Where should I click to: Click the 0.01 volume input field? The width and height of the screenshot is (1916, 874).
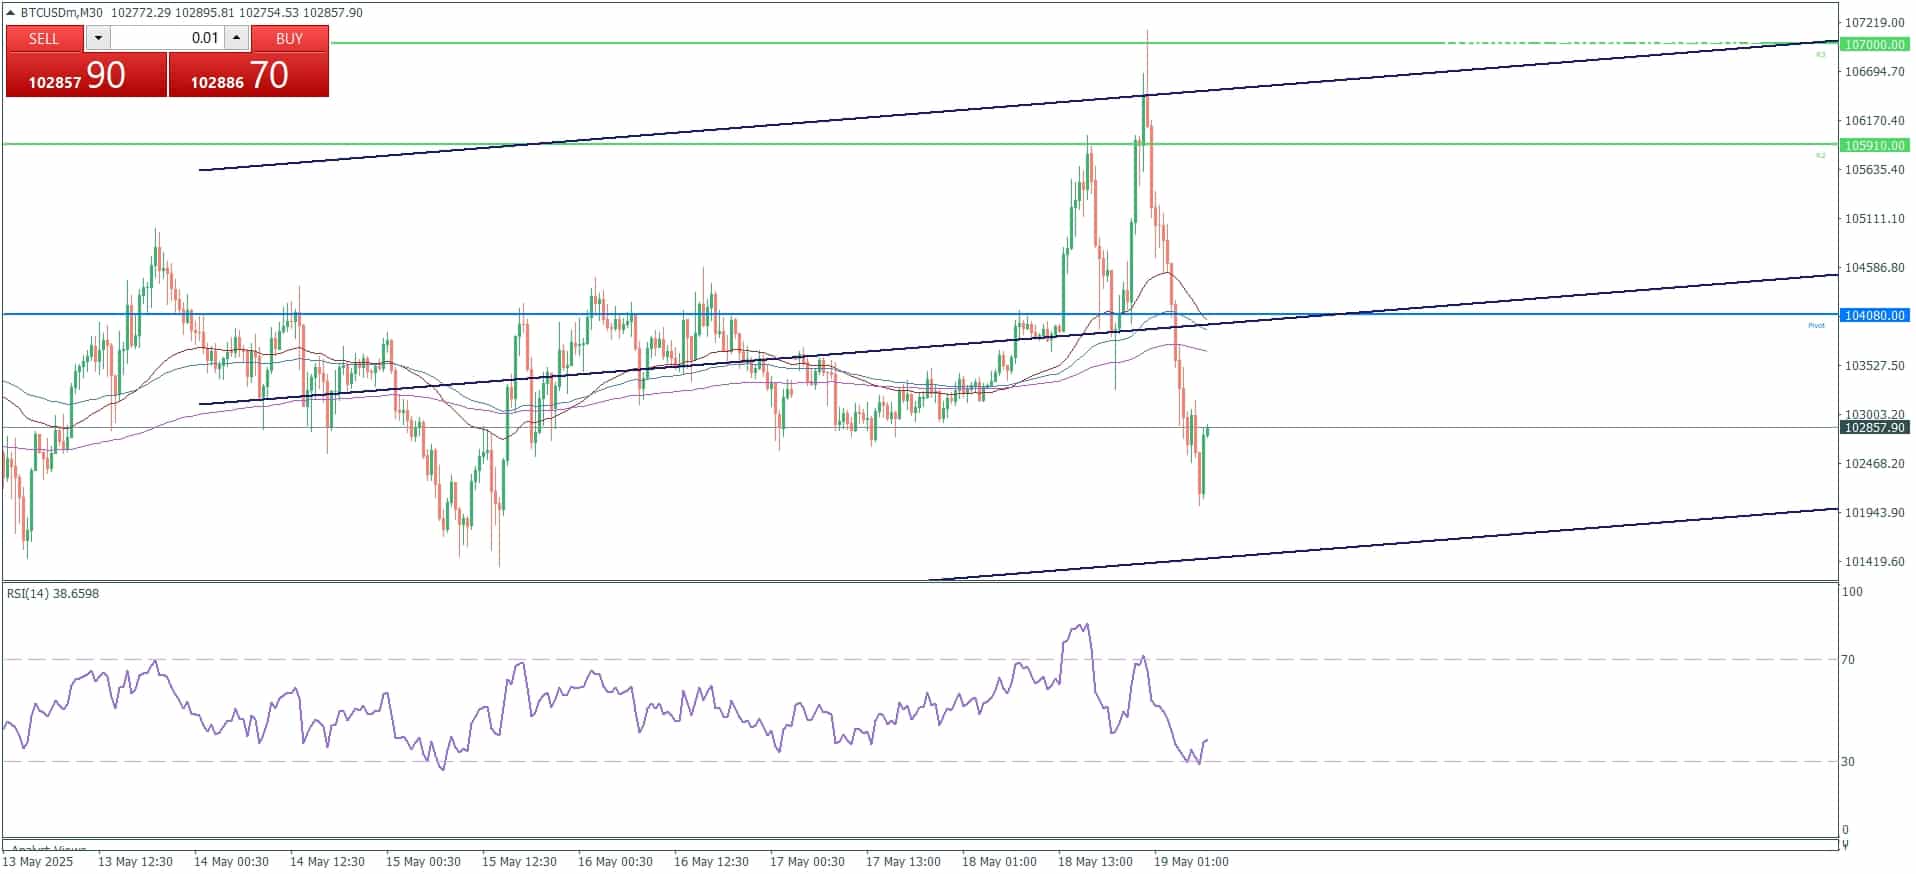pyautogui.click(x=167, y=38)
